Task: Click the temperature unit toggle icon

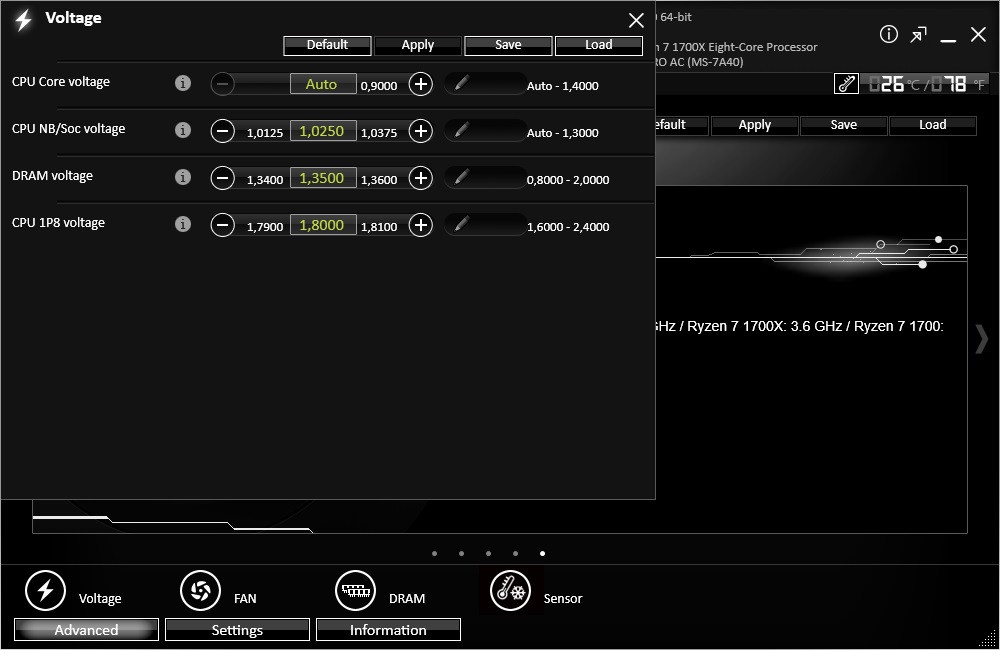Action: 846,84
